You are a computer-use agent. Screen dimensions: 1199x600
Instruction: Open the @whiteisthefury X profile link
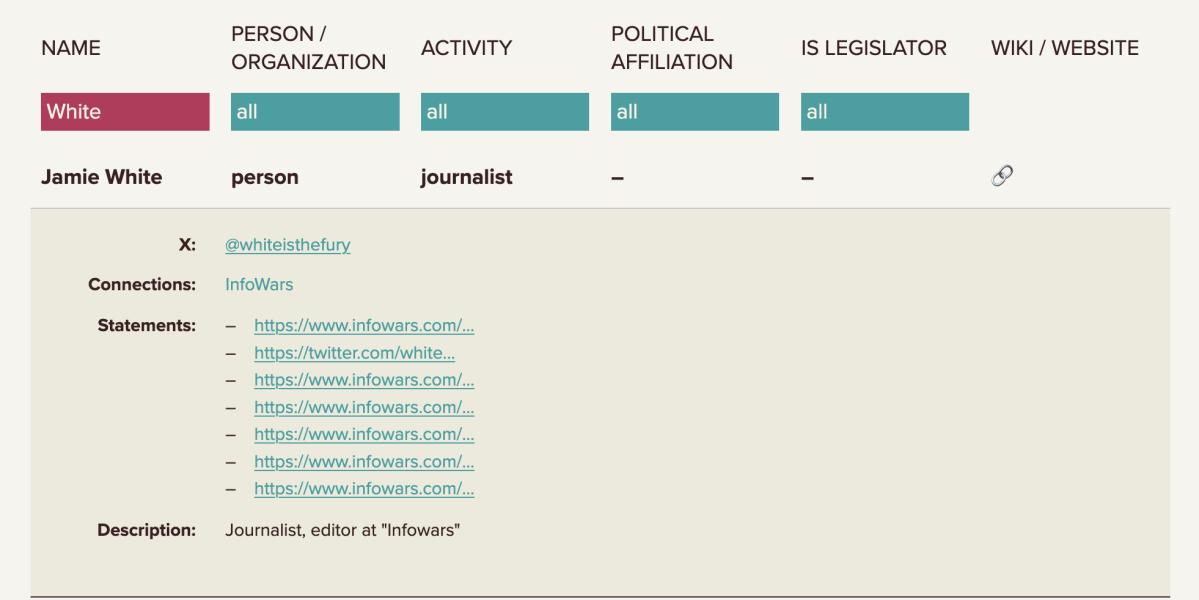[x=288, y=244]
